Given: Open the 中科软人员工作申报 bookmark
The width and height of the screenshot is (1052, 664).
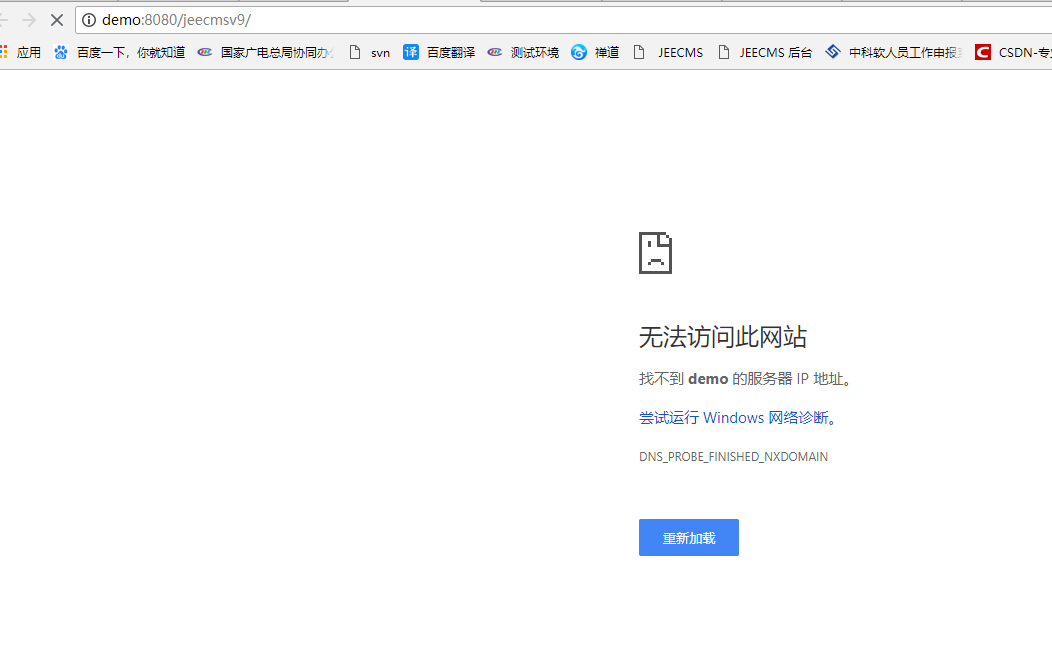Looking at the screenshot, I should [894, 52].
